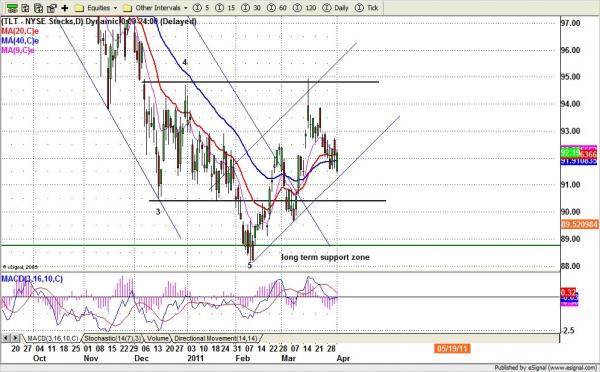
Task: Click the wave label 5 annotation
Action: point(249,265)
